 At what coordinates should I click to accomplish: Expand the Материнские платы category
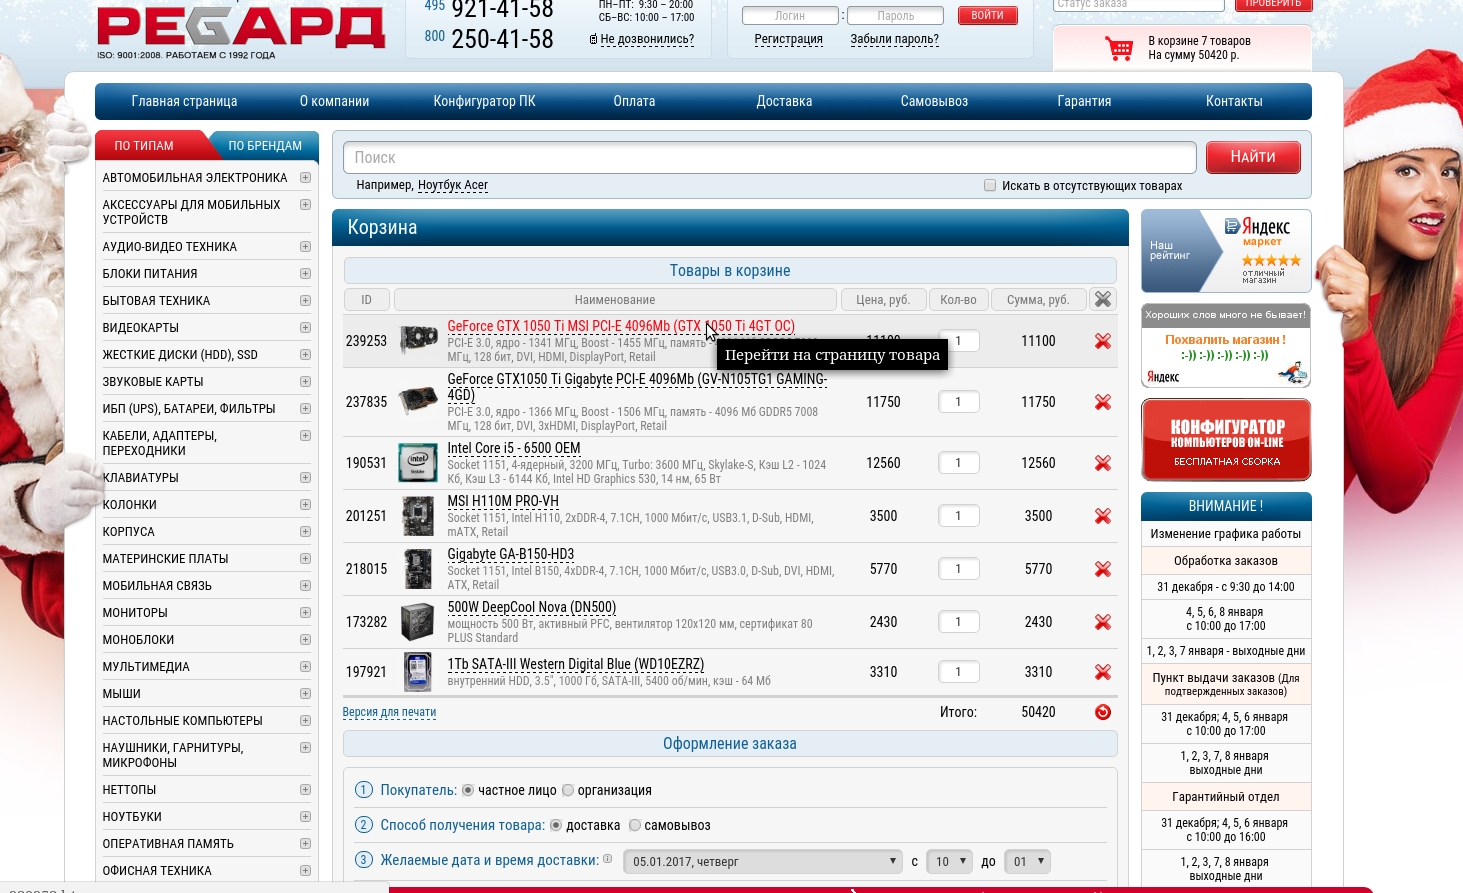pyautogui.click(x=305, y=559)
